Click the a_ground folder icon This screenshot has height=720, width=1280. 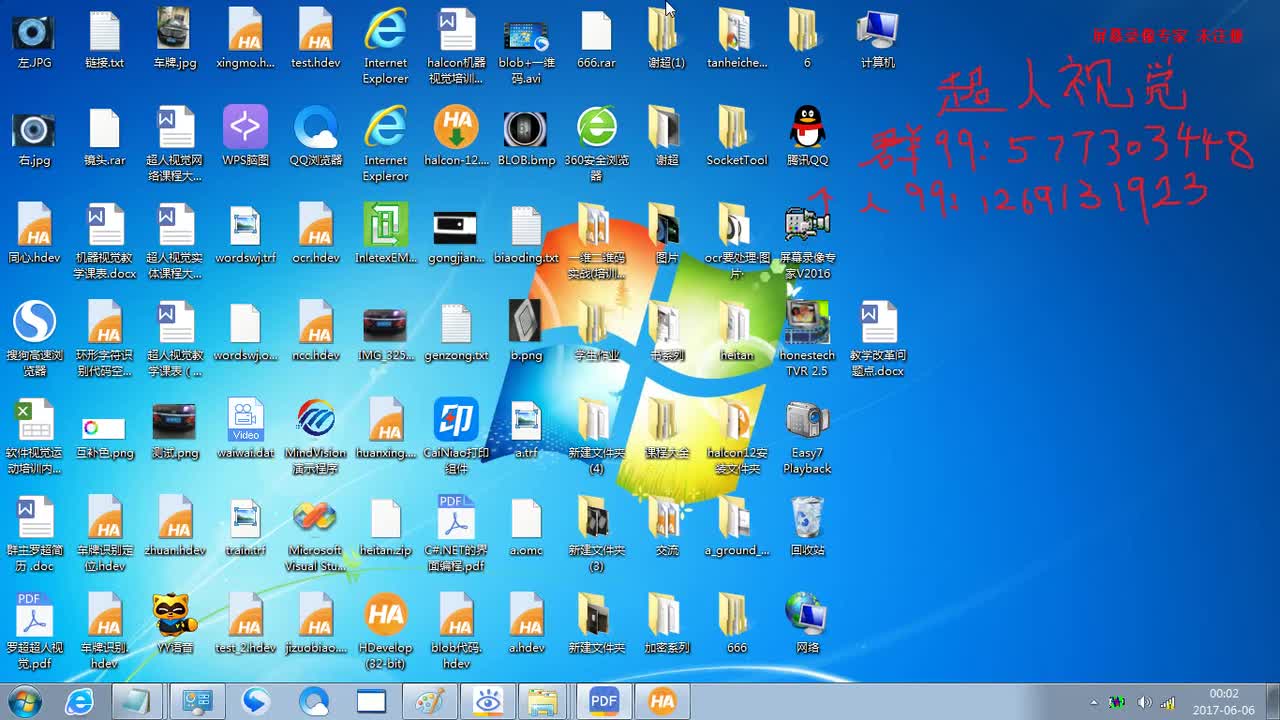(737, 526)
